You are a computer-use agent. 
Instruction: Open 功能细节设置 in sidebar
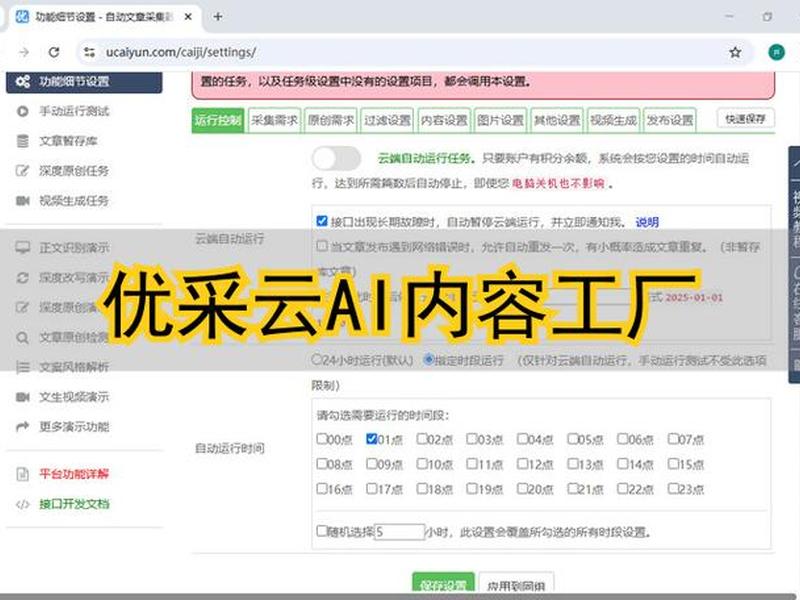click(x=84, y=82)
